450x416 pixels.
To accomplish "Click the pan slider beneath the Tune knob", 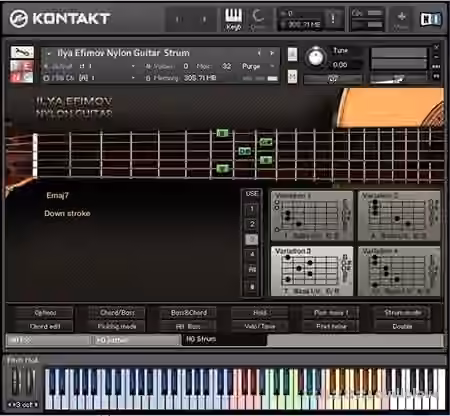I will pyautogui.click(x=333, y=79).
